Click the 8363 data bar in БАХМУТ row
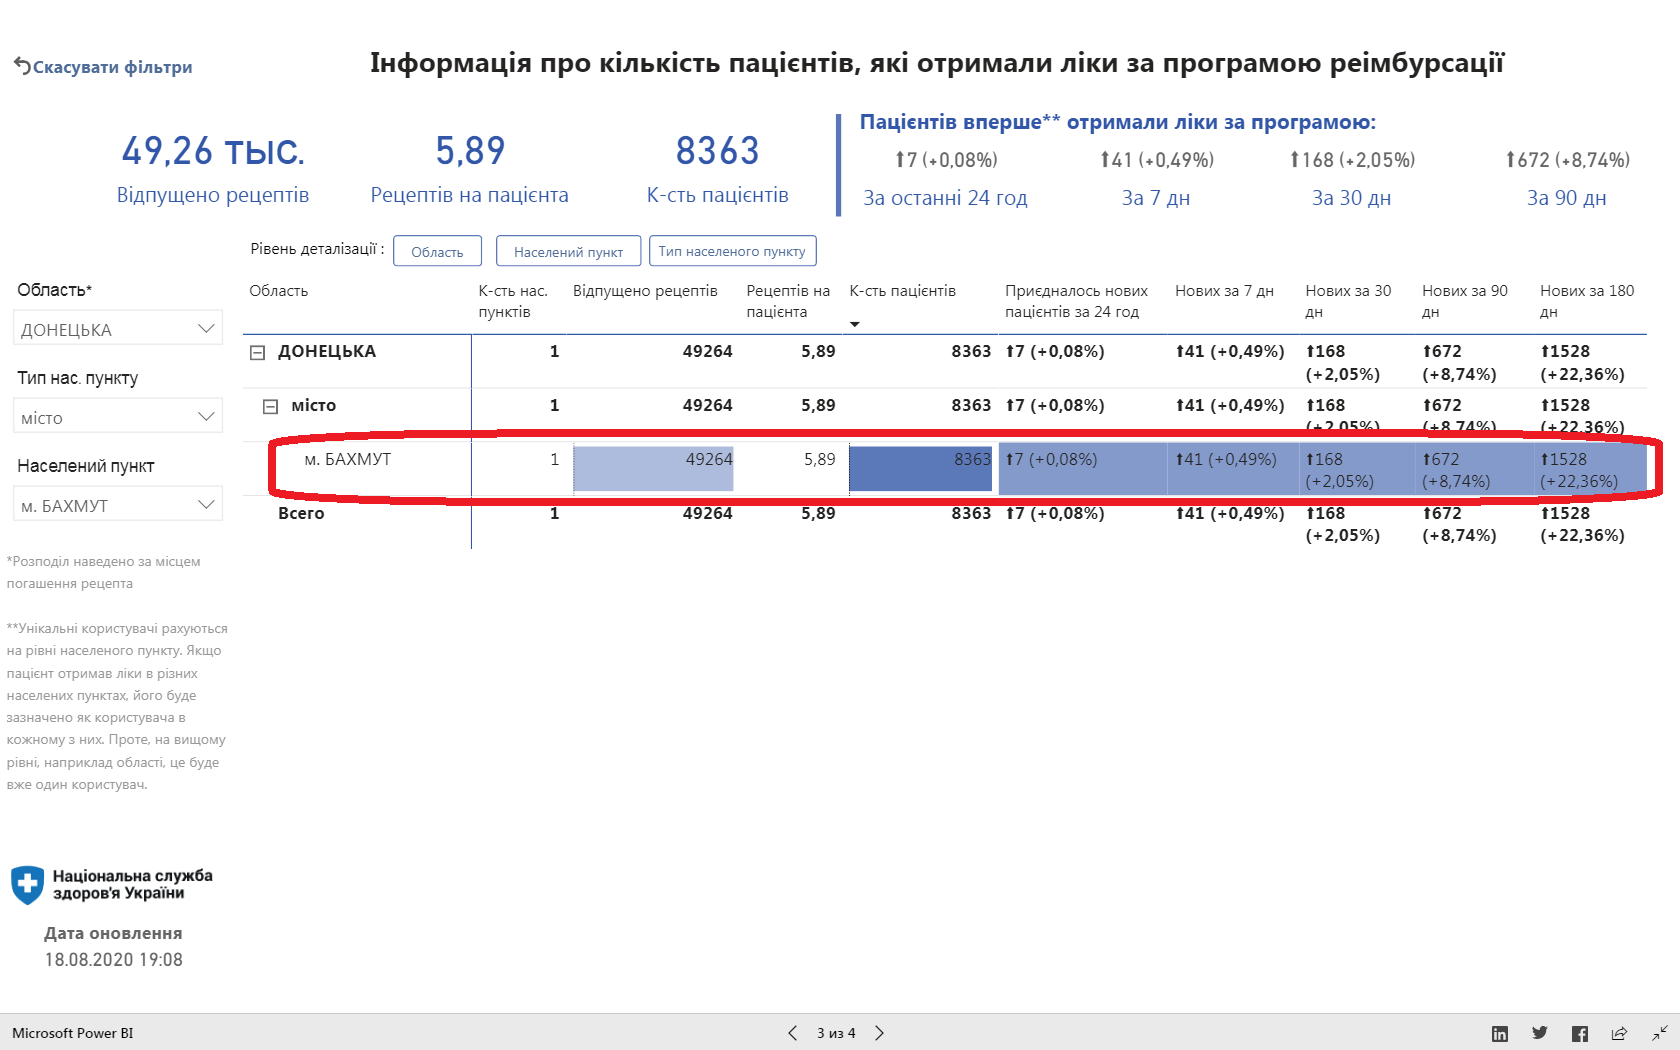The height and width of the screenshot is (1050, 1680). pyautogui.click(x=920, y=469)
